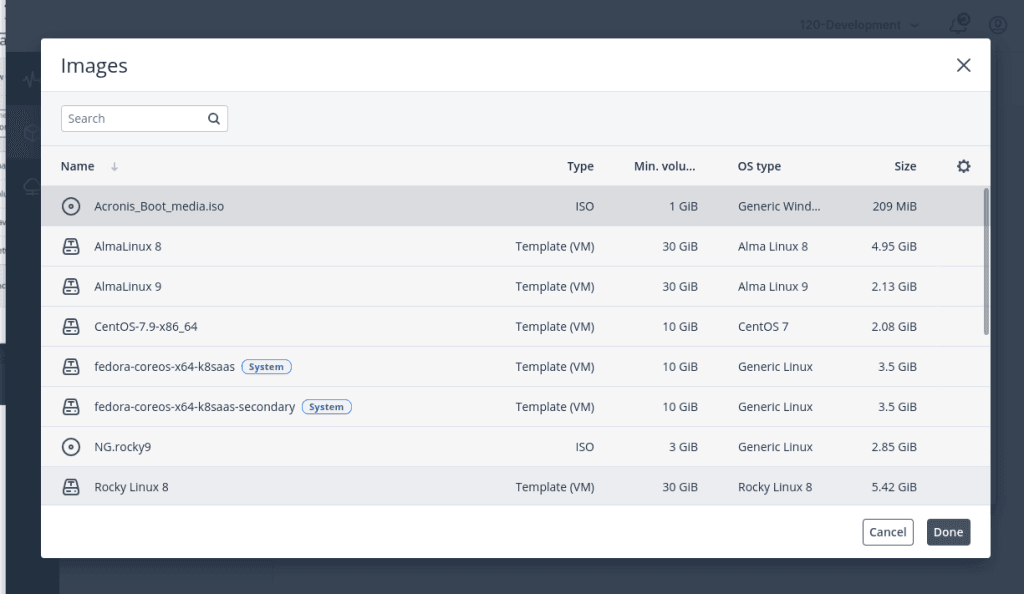Select the NG.rocky9 image name
This screenshot has height=594, width=1024.
122,447
